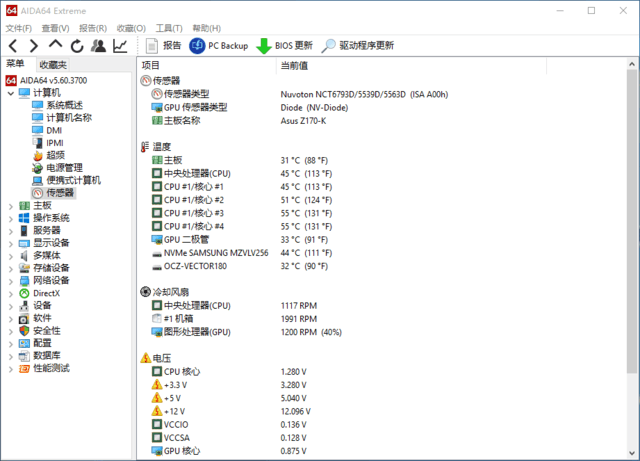Select the AIDA64 v5.60.3700 root icon
The image size is (640, 461).
point(11,80)
